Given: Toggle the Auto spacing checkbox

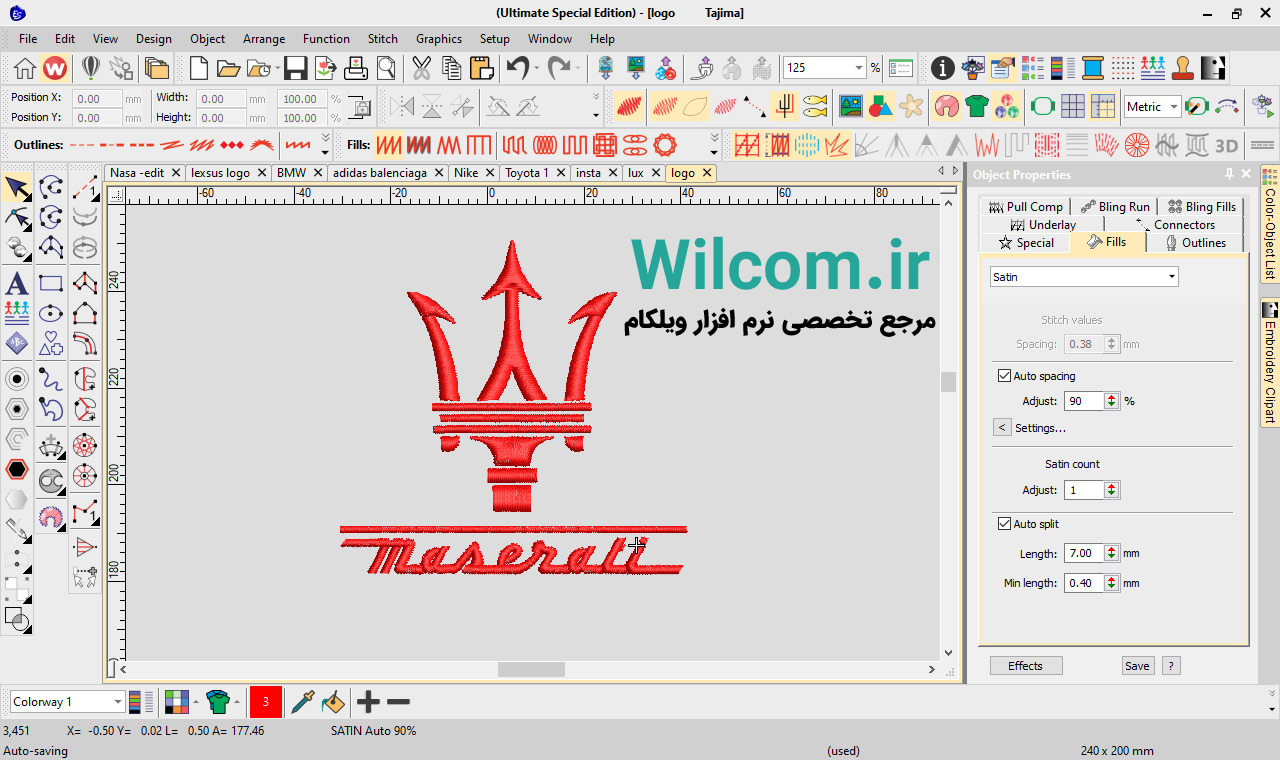Looking at the screenshot, I should [1005, 376].
